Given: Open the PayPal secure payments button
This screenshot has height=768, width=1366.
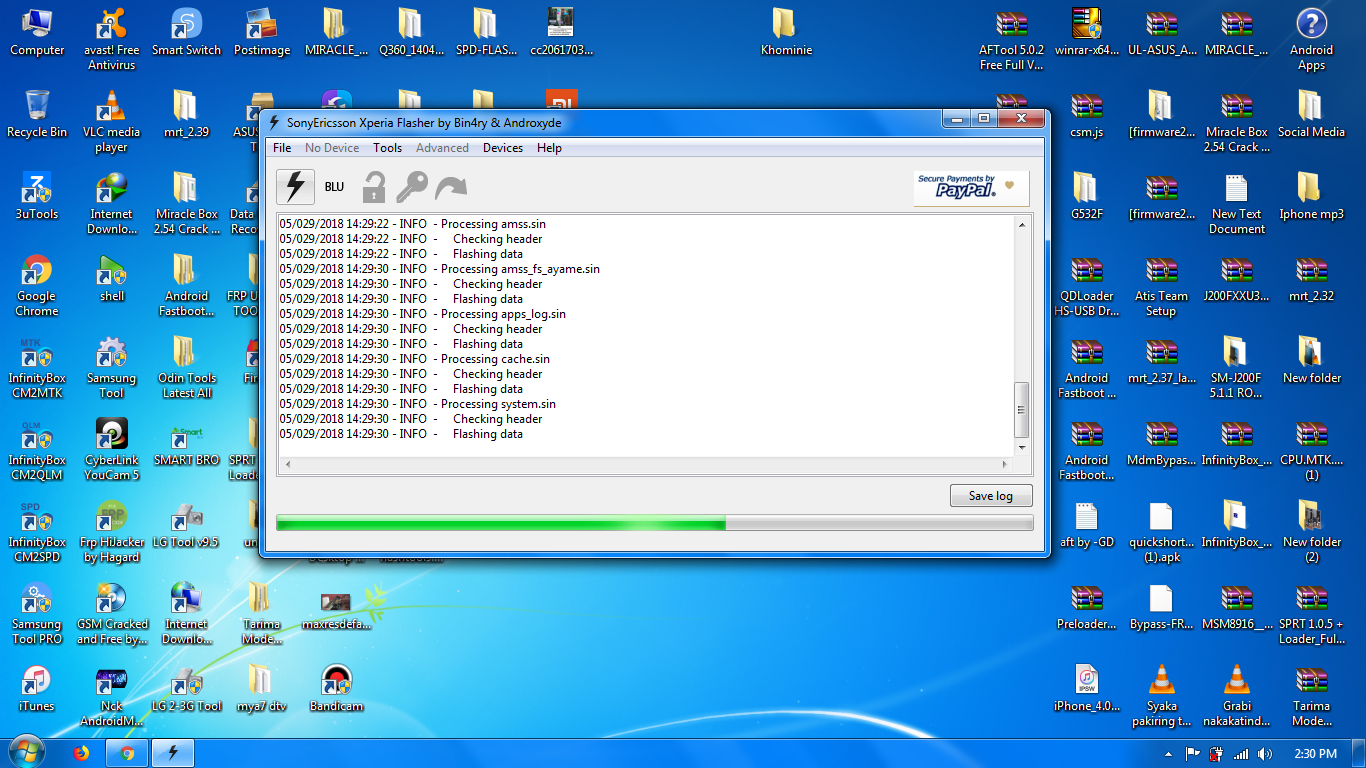Looking at the screenshot, I should point(971,188).
